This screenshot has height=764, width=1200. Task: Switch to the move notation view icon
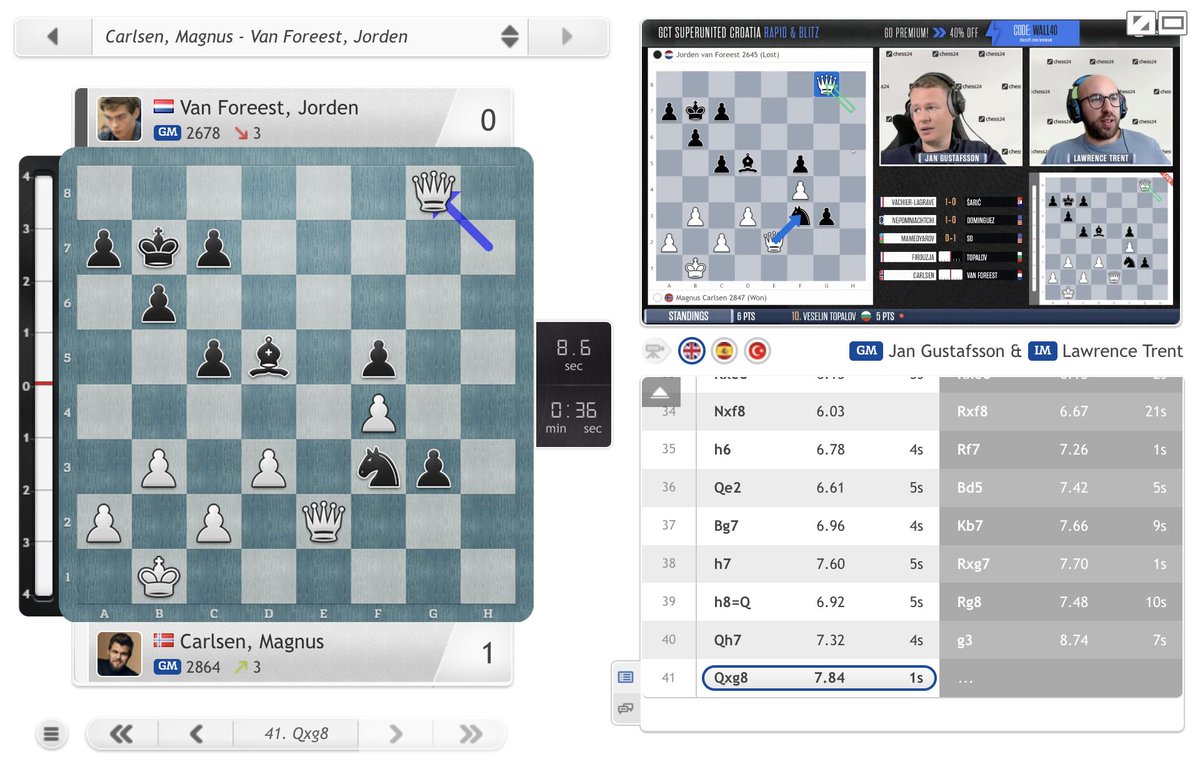625,677
